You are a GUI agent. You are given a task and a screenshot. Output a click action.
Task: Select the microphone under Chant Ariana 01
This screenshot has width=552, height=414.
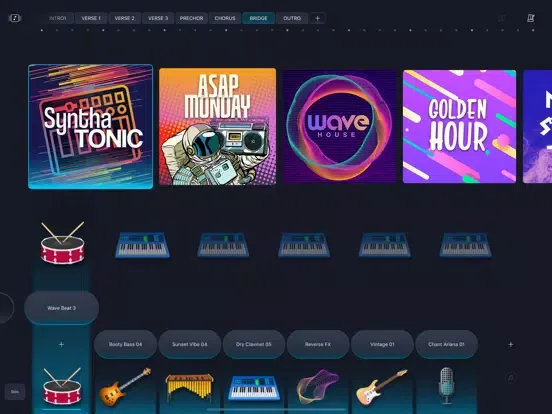point(446,385)
